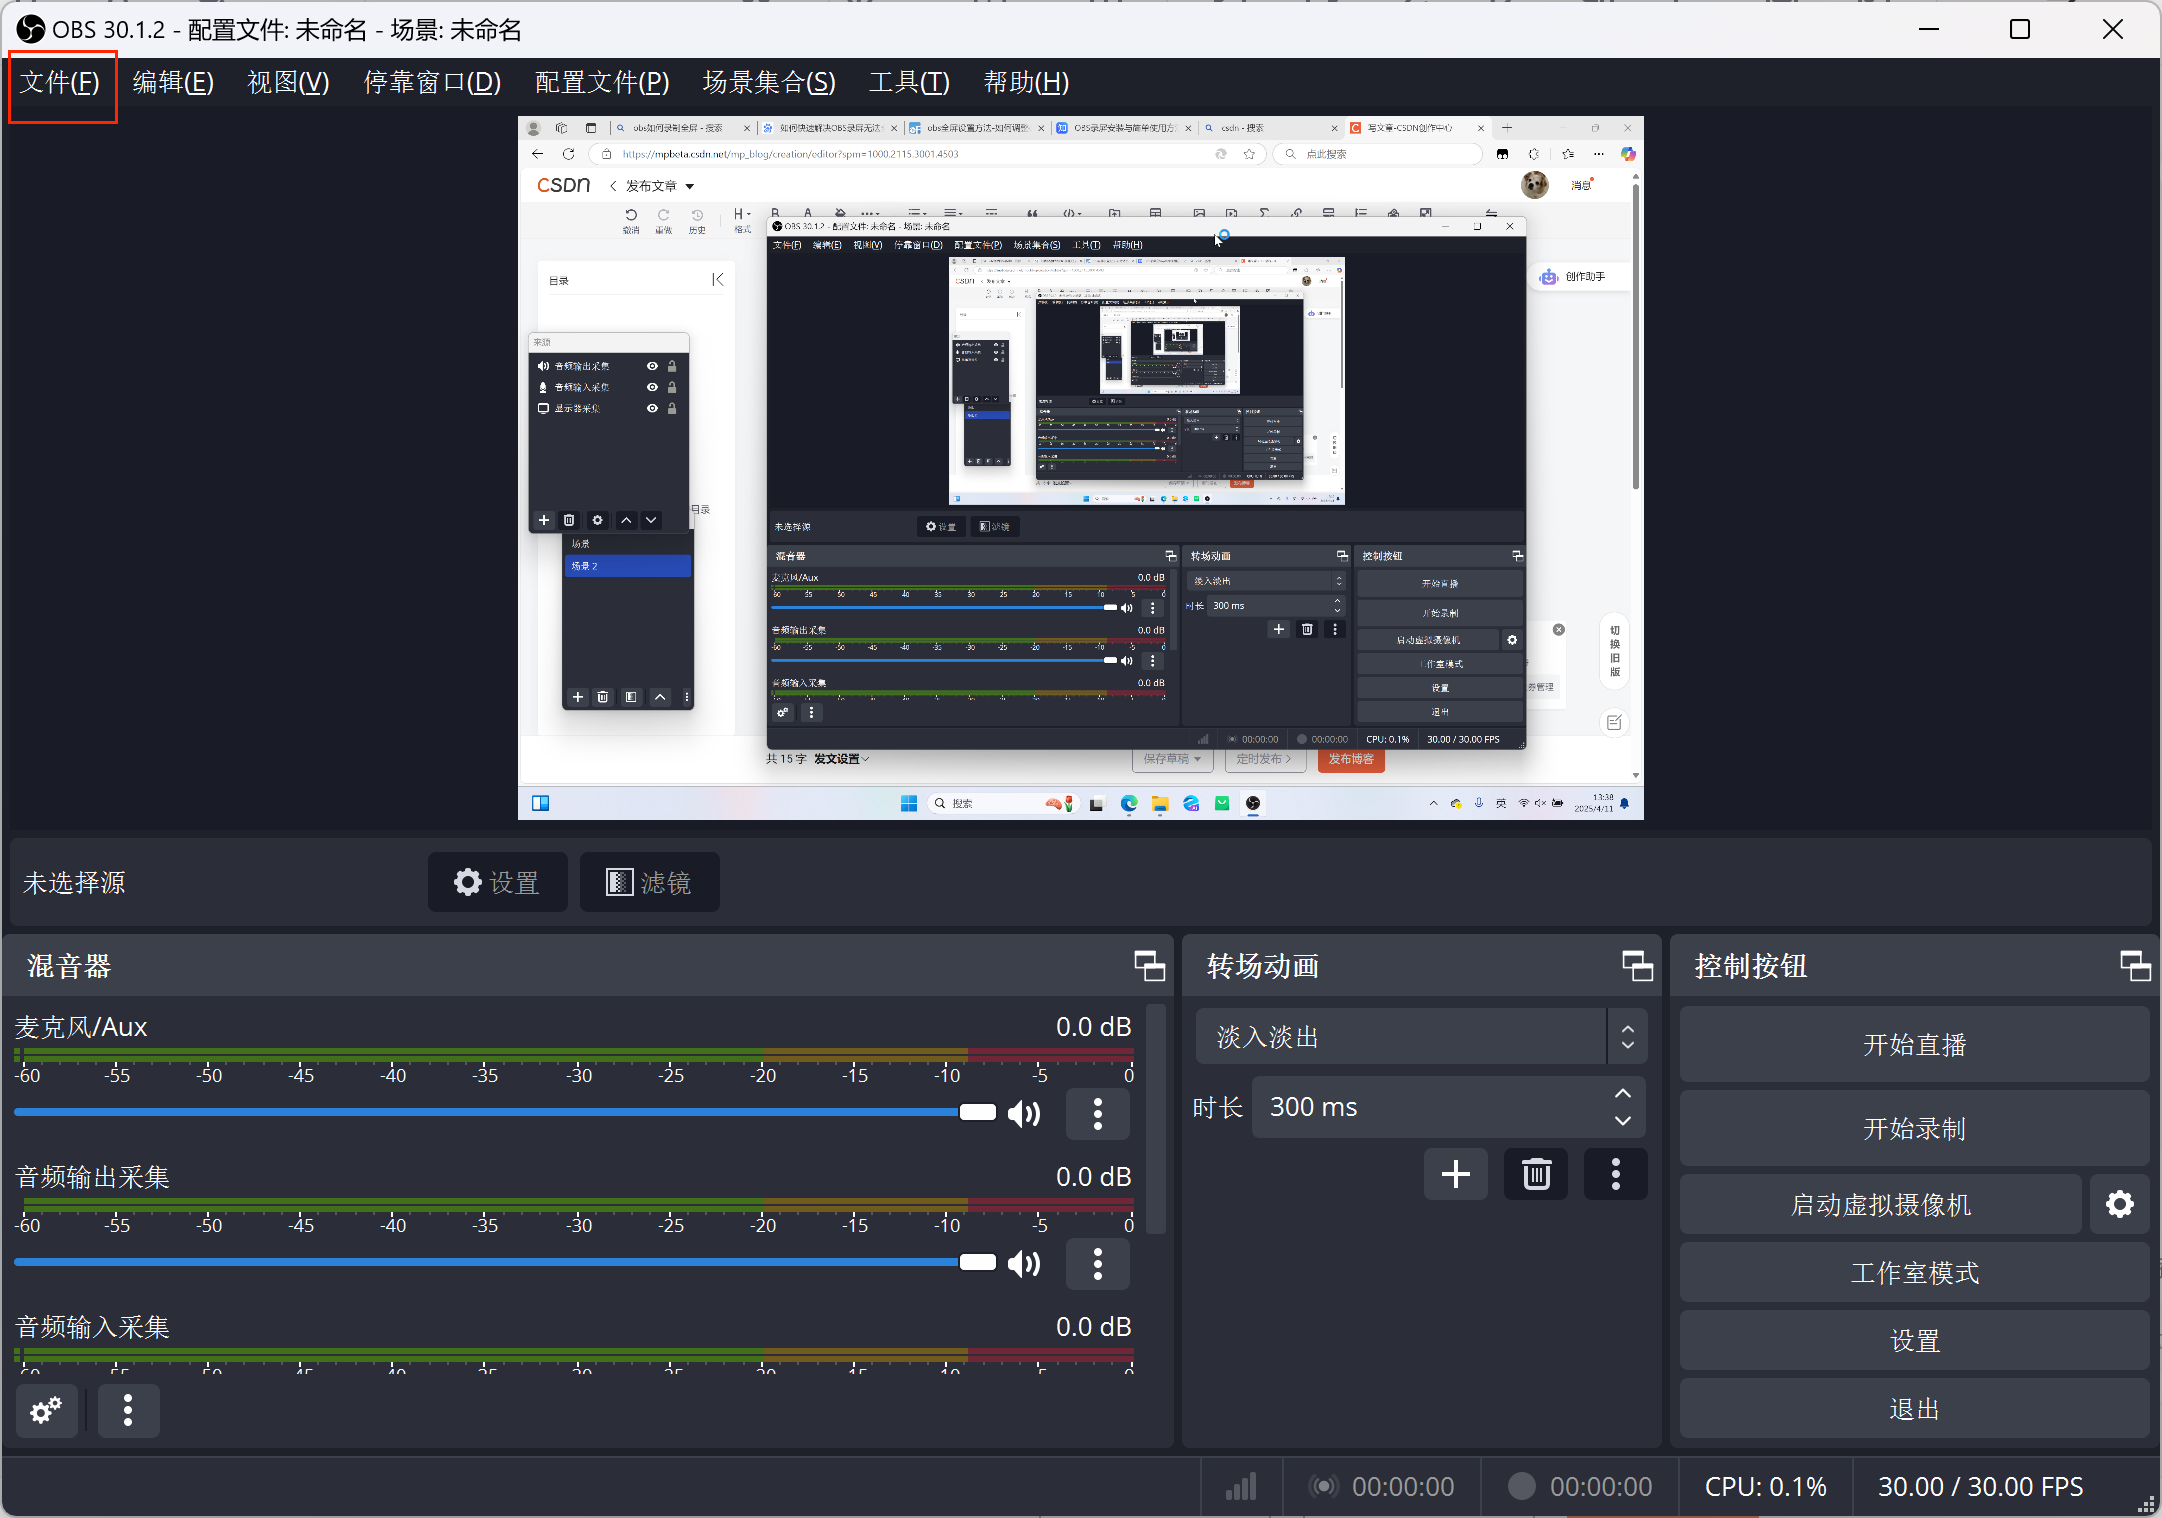Pop out the 转场动画 dock panel
Screen dimensions: 2162x1518
pos(1637,966)
